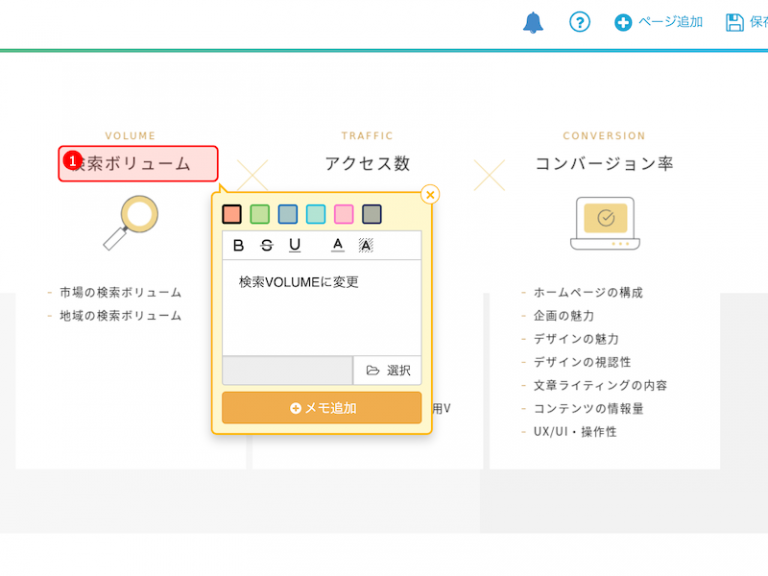Open the text color A tool

[338, 245]
